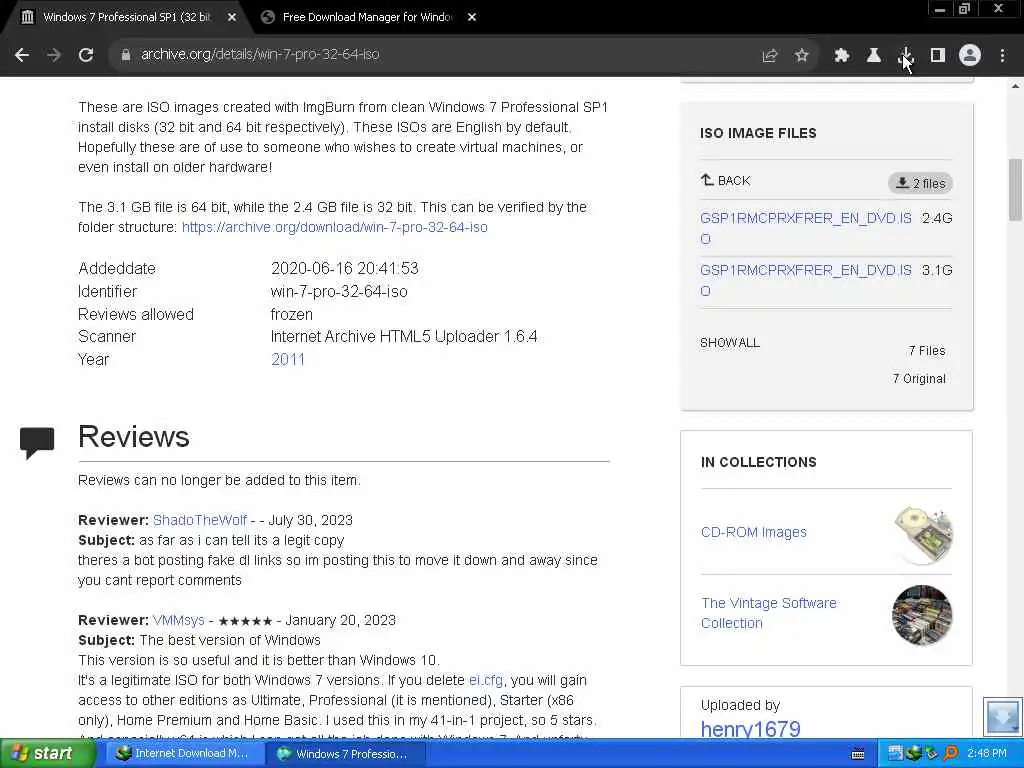Image resolution: width=1024 pixels, height=768 pixels.
Task: Click the Reviews speech bubble icon
Action: coord(37,443)
